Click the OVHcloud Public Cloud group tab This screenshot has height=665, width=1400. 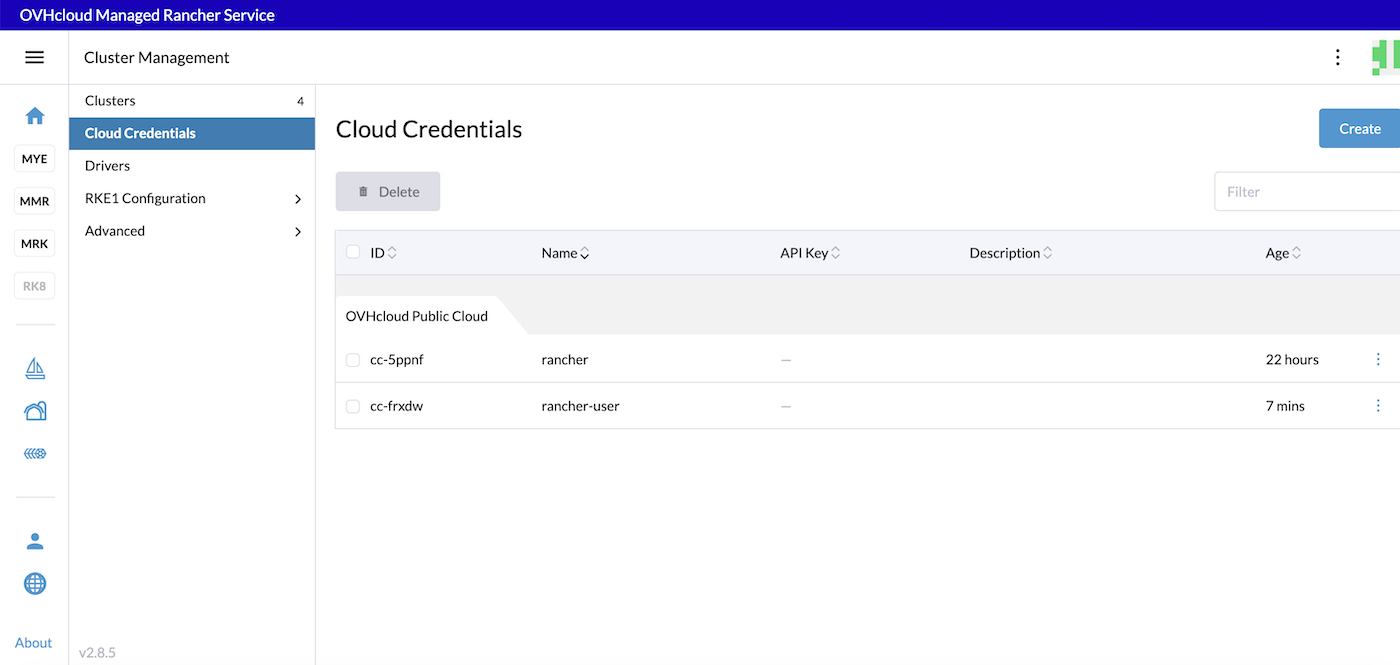[417, 315]
